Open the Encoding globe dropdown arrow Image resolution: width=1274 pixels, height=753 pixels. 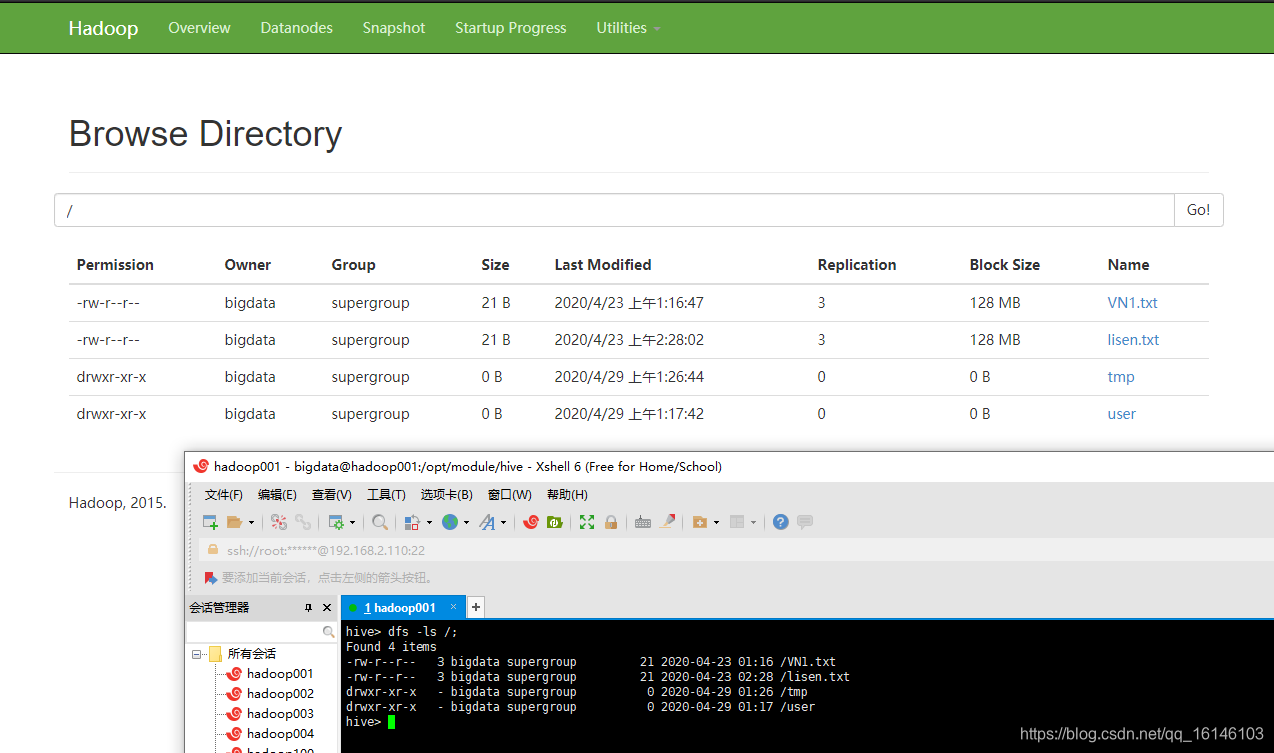[467, 523]
